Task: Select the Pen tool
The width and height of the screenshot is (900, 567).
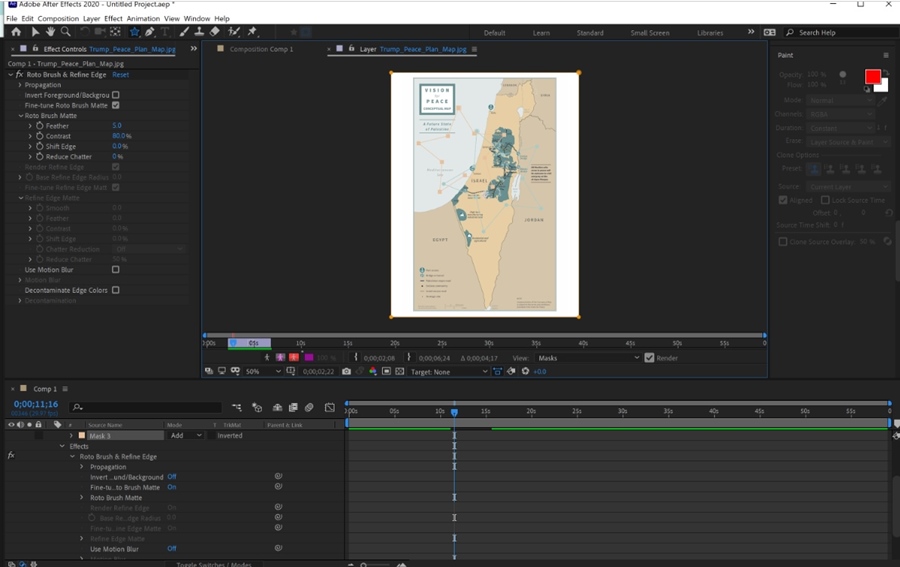Action: (150, 32)
